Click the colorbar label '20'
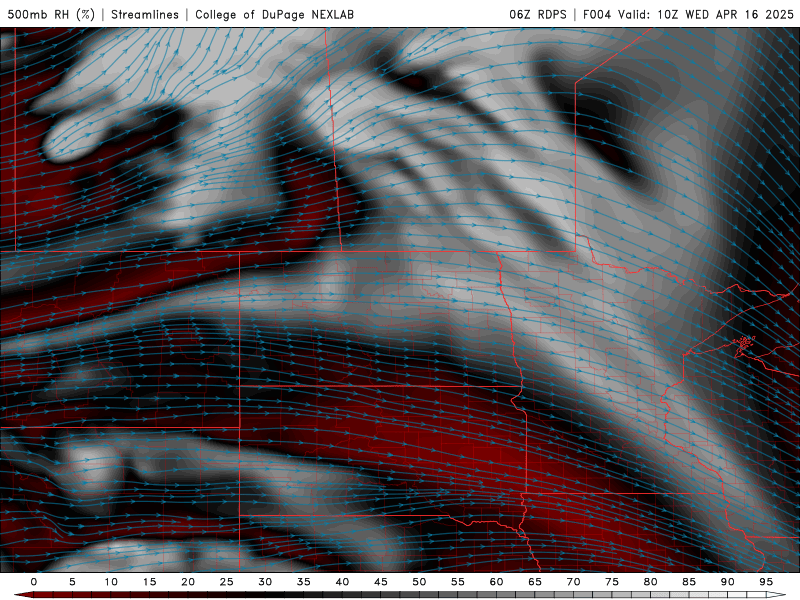The width and height of the screenshot is (800, 600). pos(188,582)
